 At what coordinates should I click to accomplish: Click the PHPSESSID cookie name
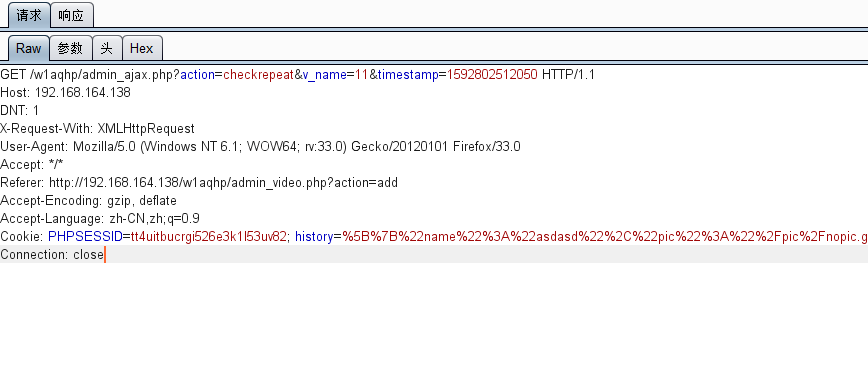85,236
